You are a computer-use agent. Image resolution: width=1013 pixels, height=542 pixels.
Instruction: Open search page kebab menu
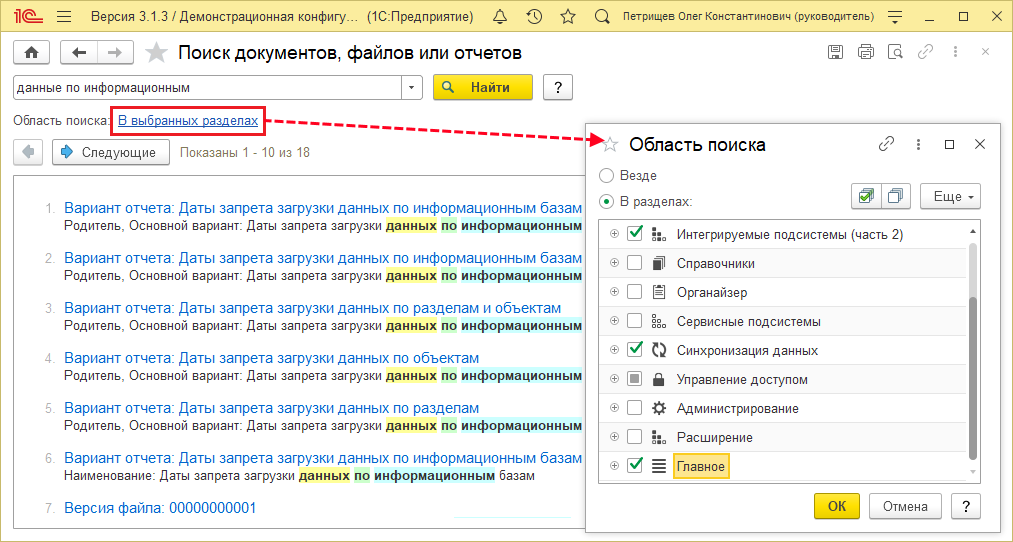click(956, 52)
